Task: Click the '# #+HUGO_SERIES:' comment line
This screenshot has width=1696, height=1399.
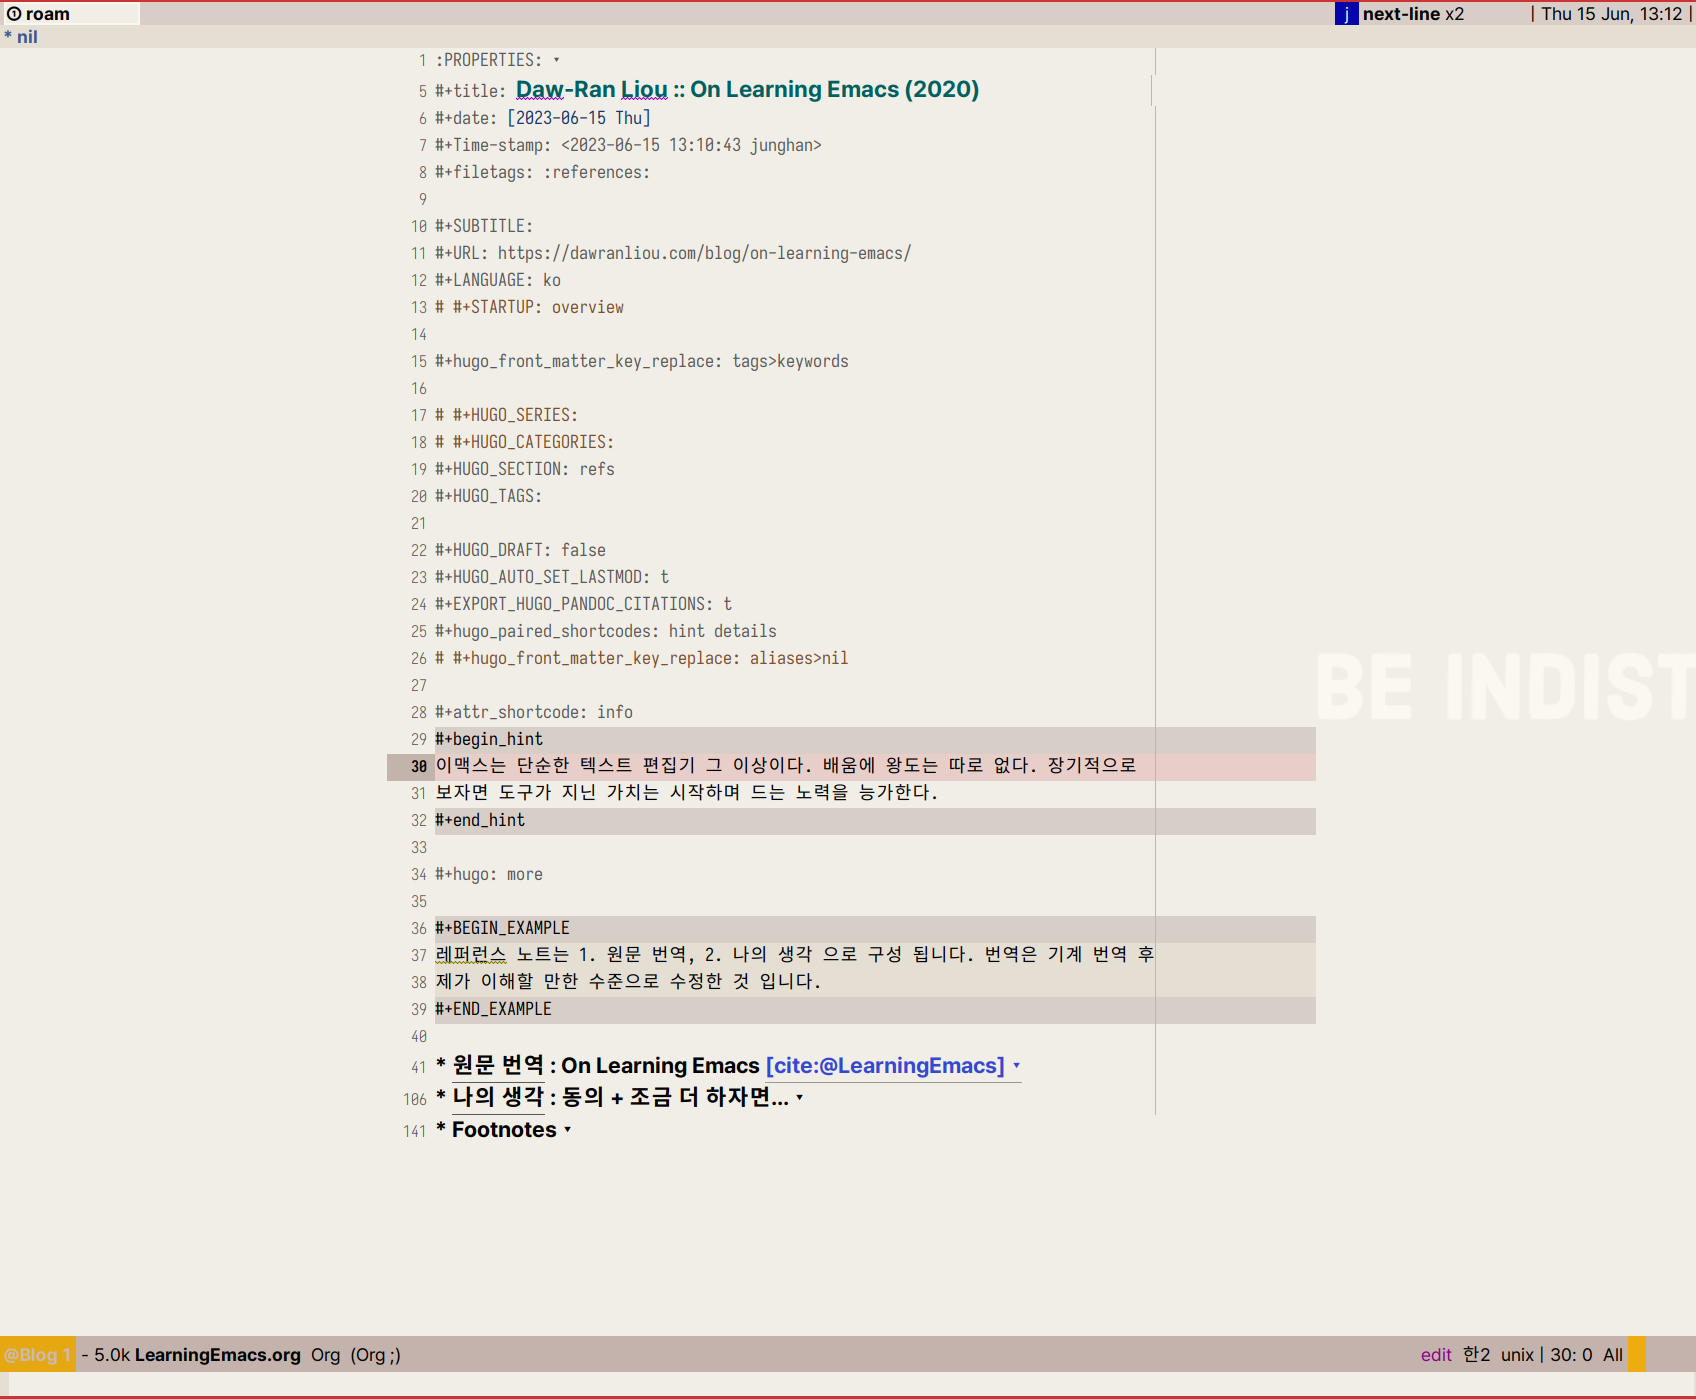Action: 507,415
